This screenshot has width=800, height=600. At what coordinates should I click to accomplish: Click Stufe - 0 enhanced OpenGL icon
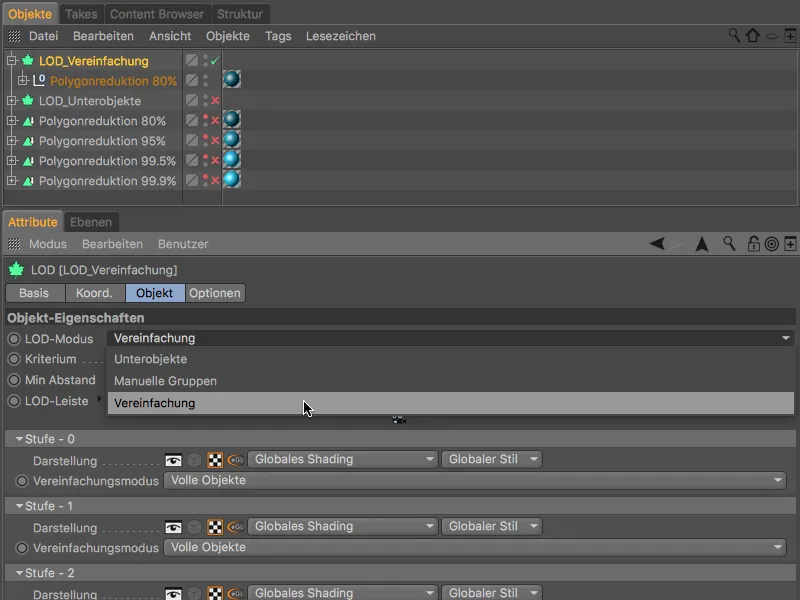coord(235,460)
